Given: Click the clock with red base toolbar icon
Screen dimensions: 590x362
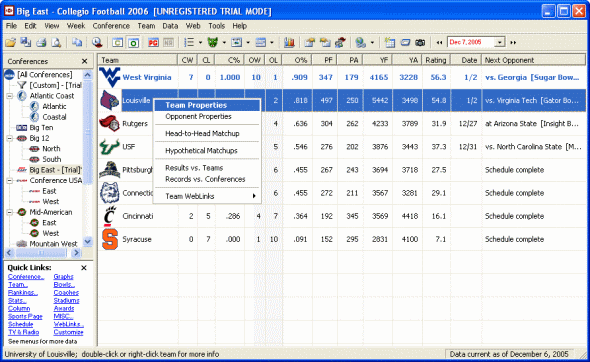Looking at the screenshot, I should tap(97, 43).
